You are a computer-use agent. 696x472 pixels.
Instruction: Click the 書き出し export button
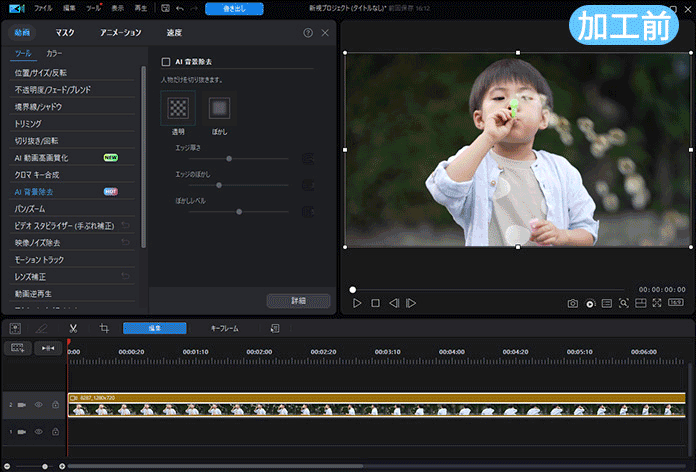tap(234, 9)
